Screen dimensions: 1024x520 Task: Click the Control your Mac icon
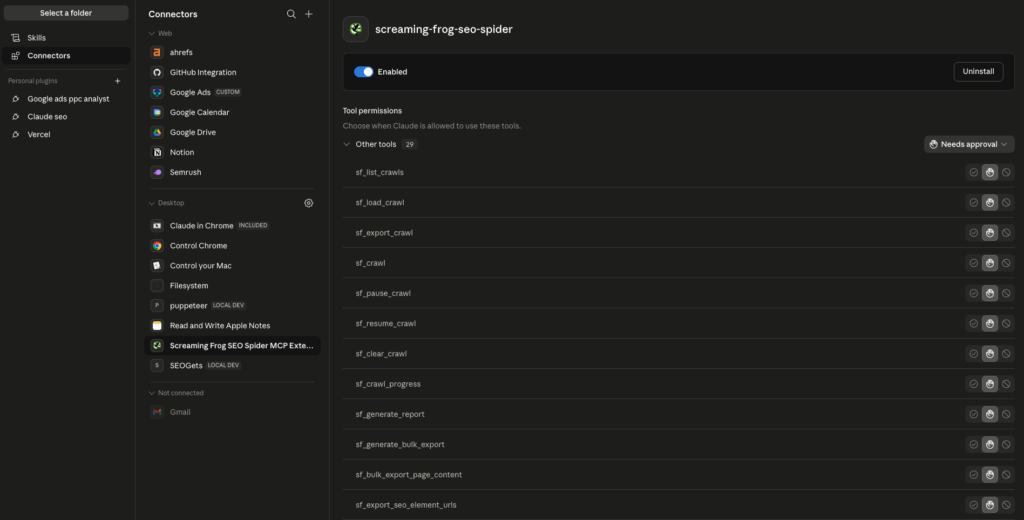click(x=157, y=266)
